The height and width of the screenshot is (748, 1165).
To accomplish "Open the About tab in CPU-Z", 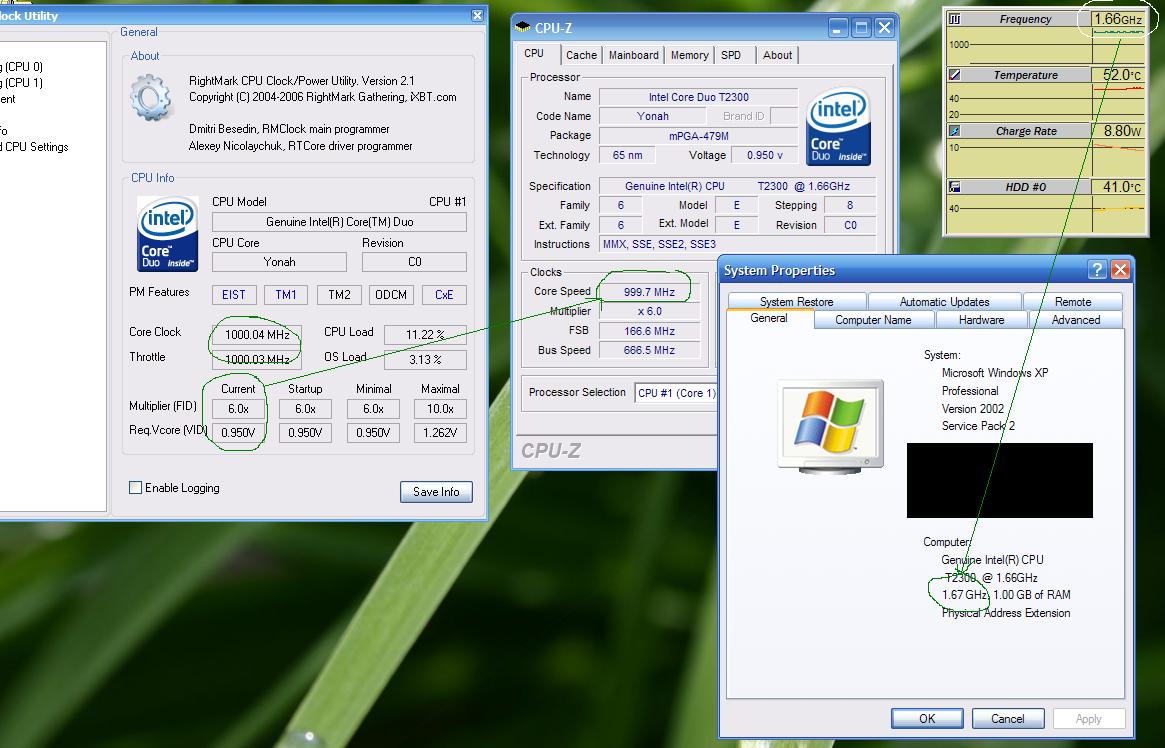I will [777, 55].
